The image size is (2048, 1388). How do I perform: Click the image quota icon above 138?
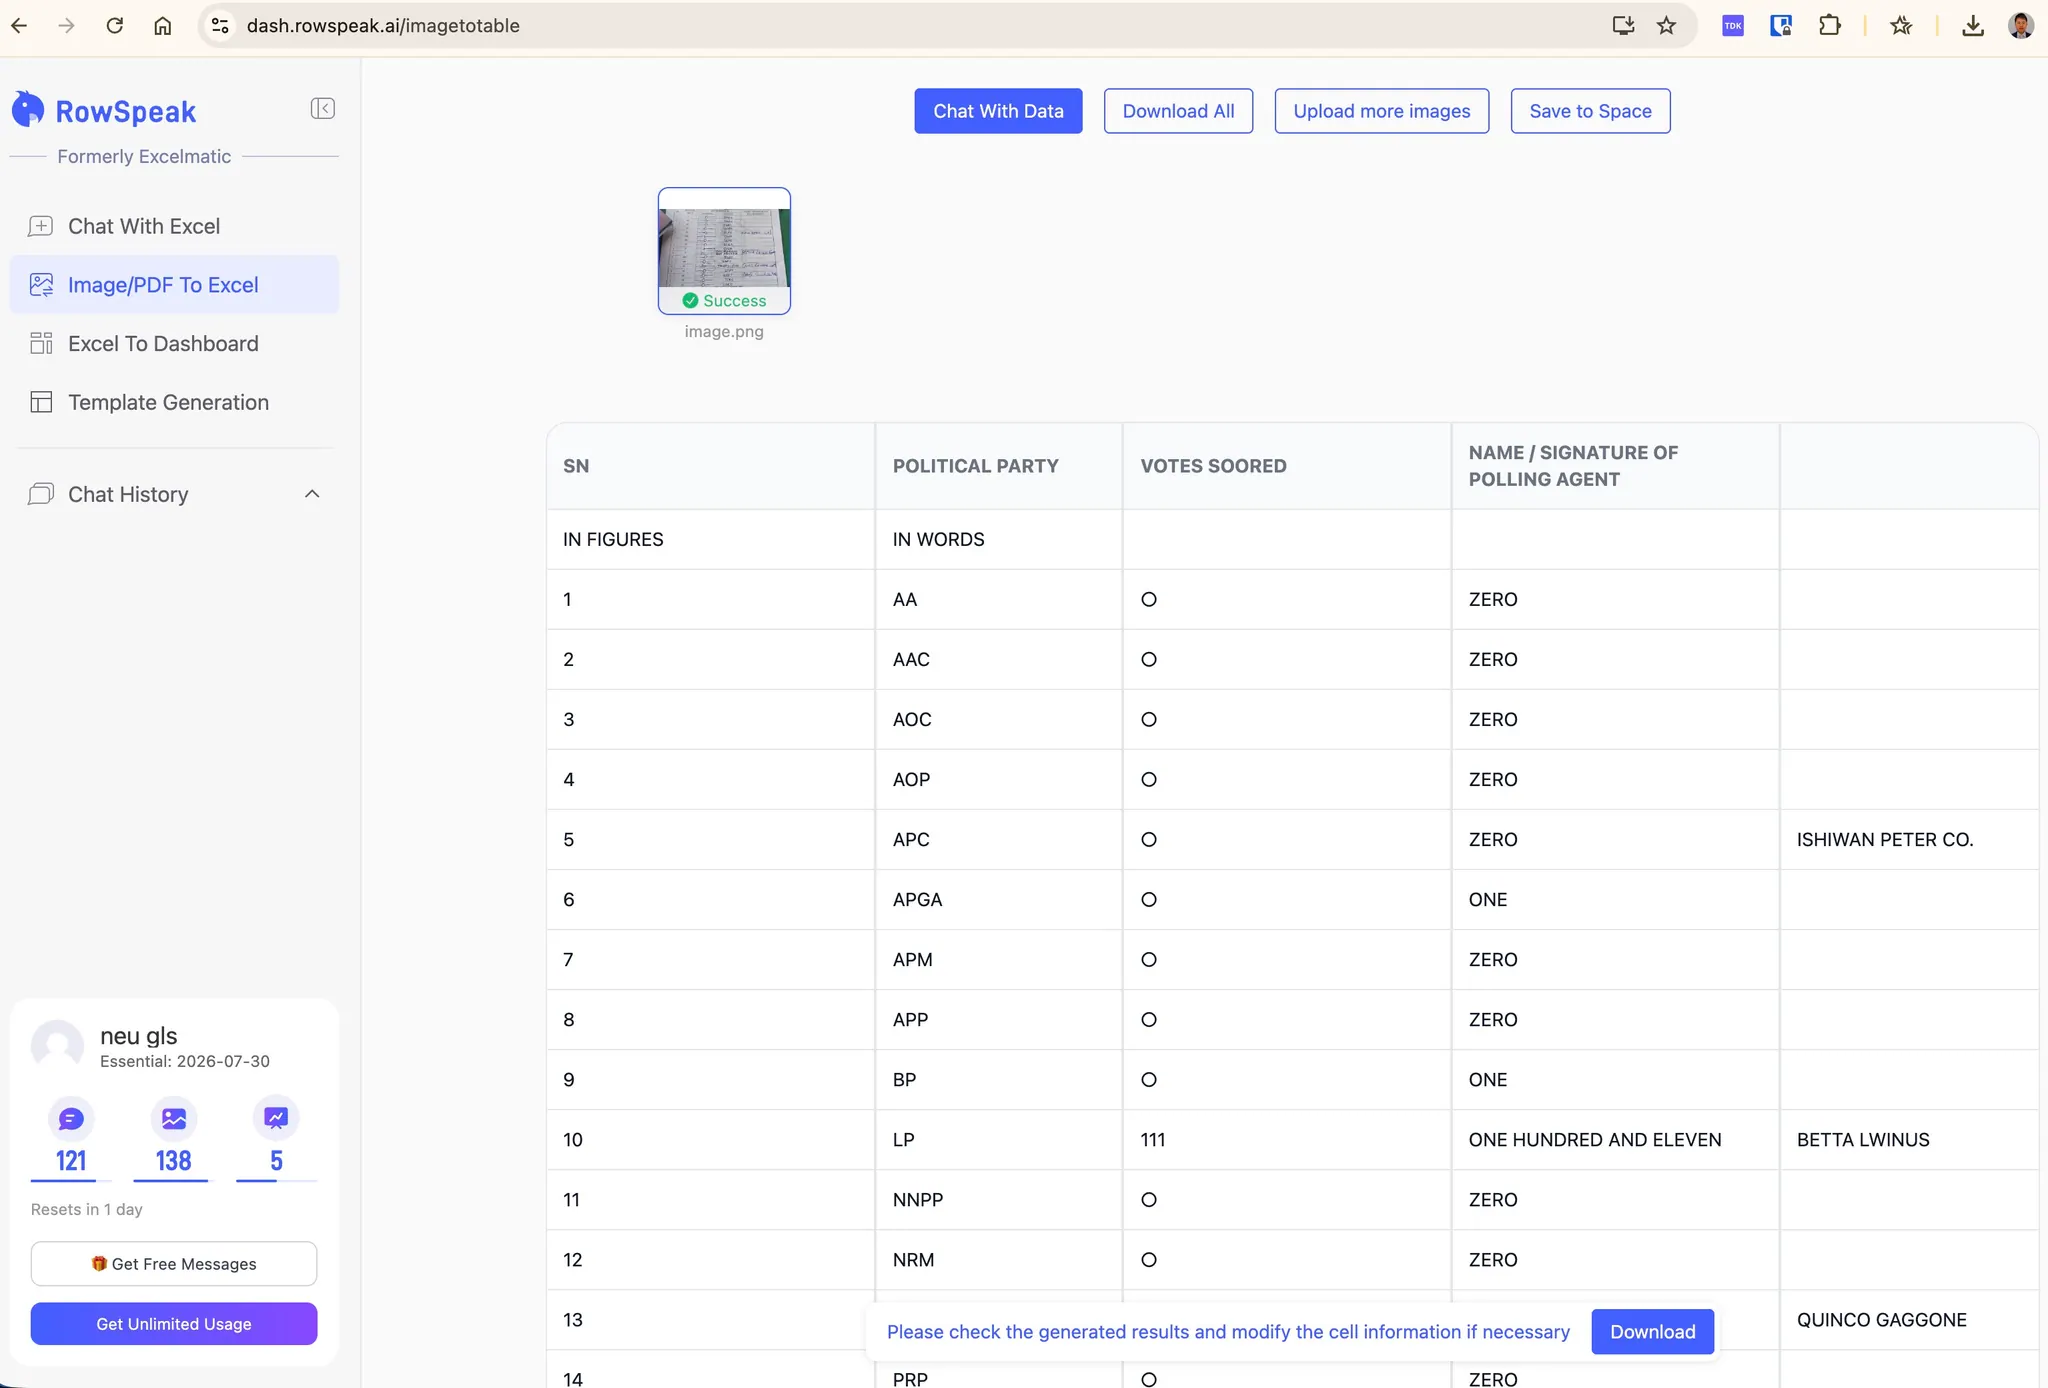point(173,1118)
